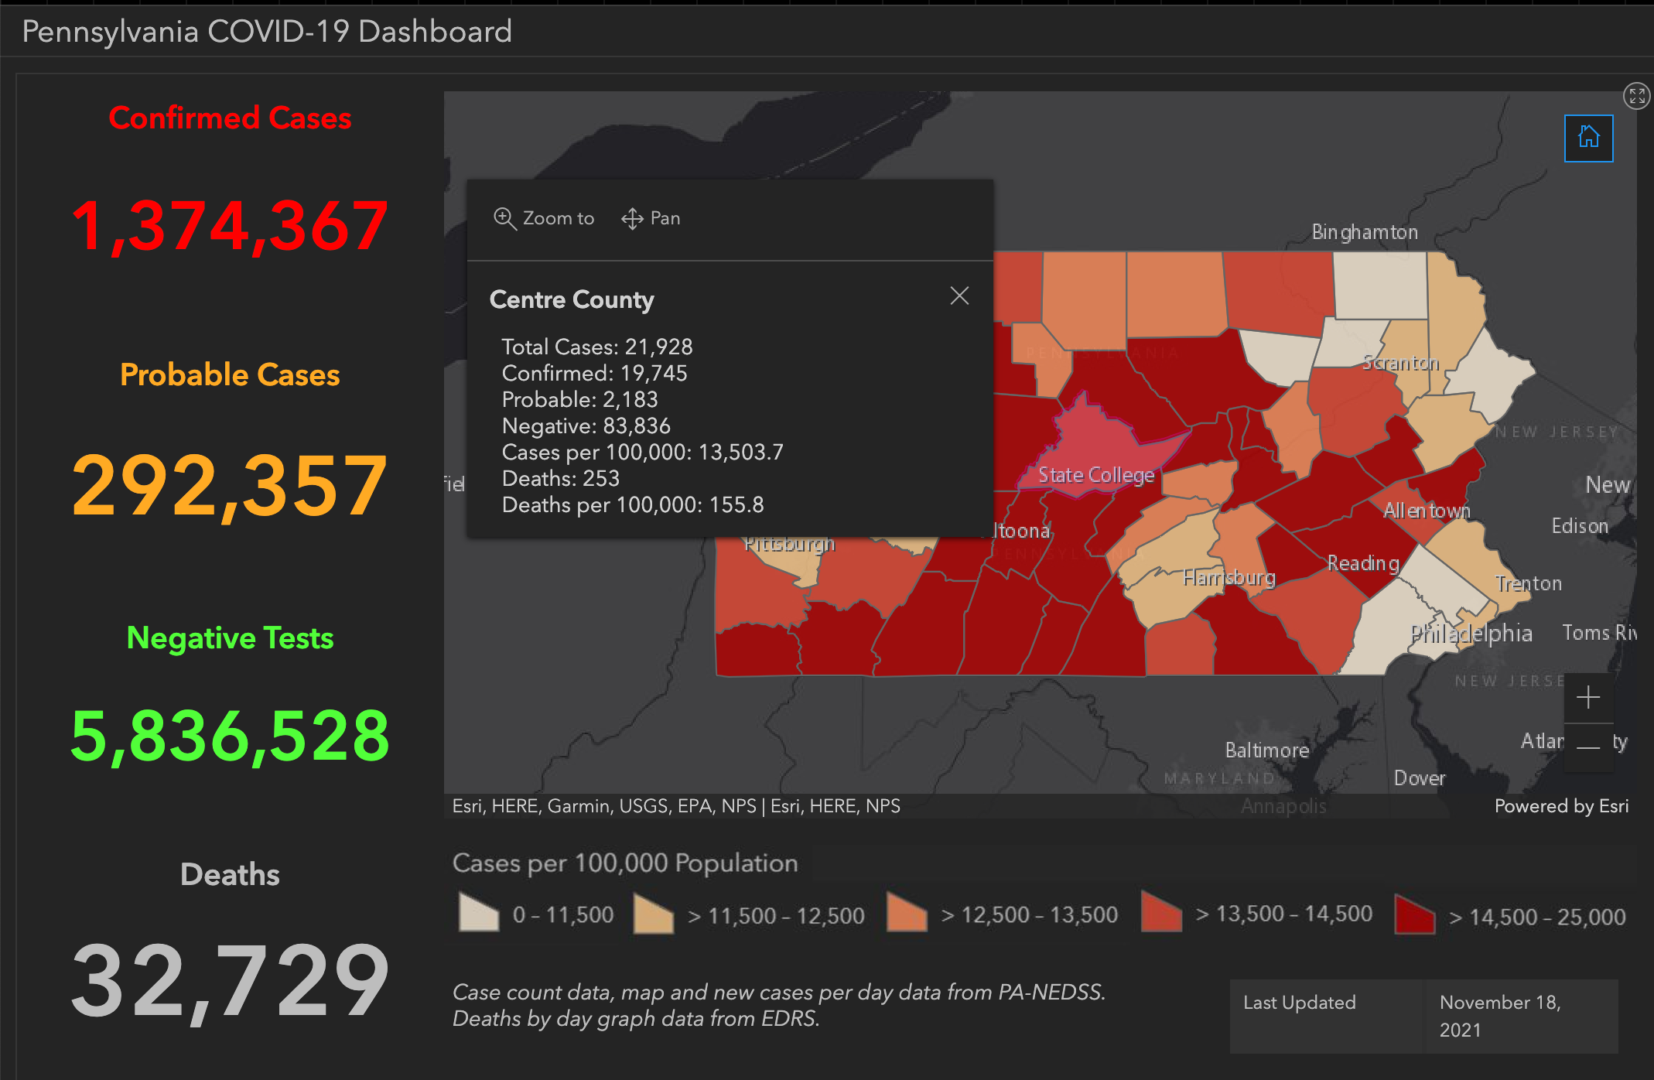Click Total Cases: 21,928 line

[597, 347]
